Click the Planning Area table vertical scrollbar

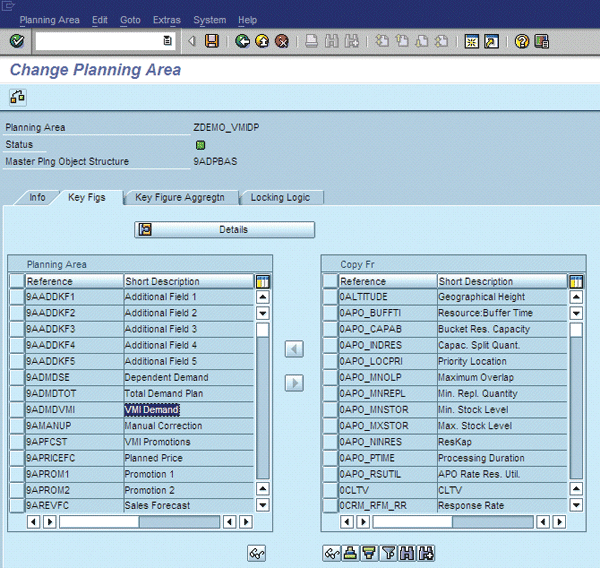pos(263,400)
